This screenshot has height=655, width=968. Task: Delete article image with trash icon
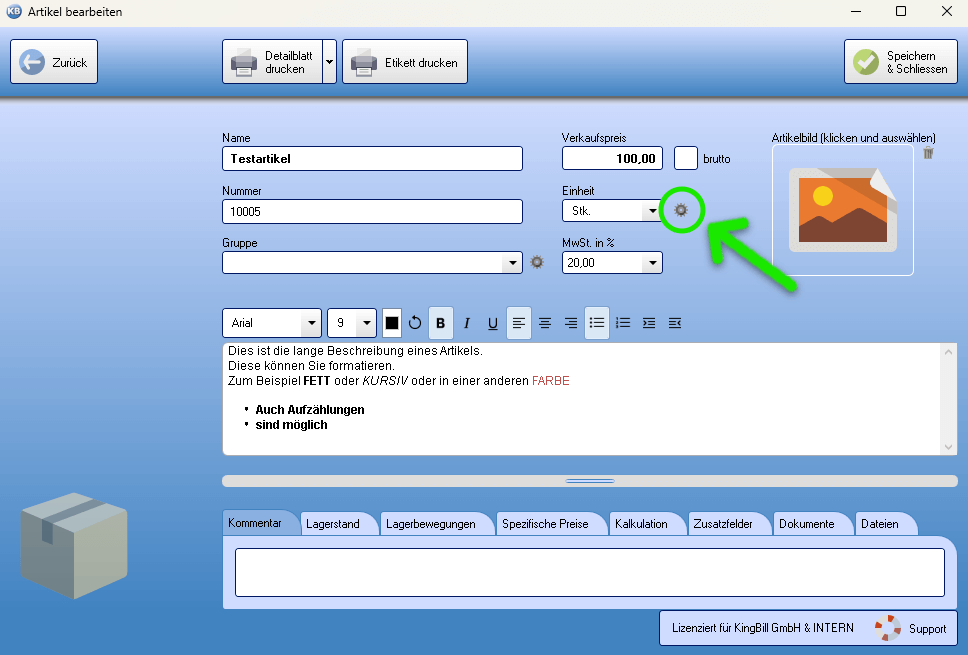[929, 153]
